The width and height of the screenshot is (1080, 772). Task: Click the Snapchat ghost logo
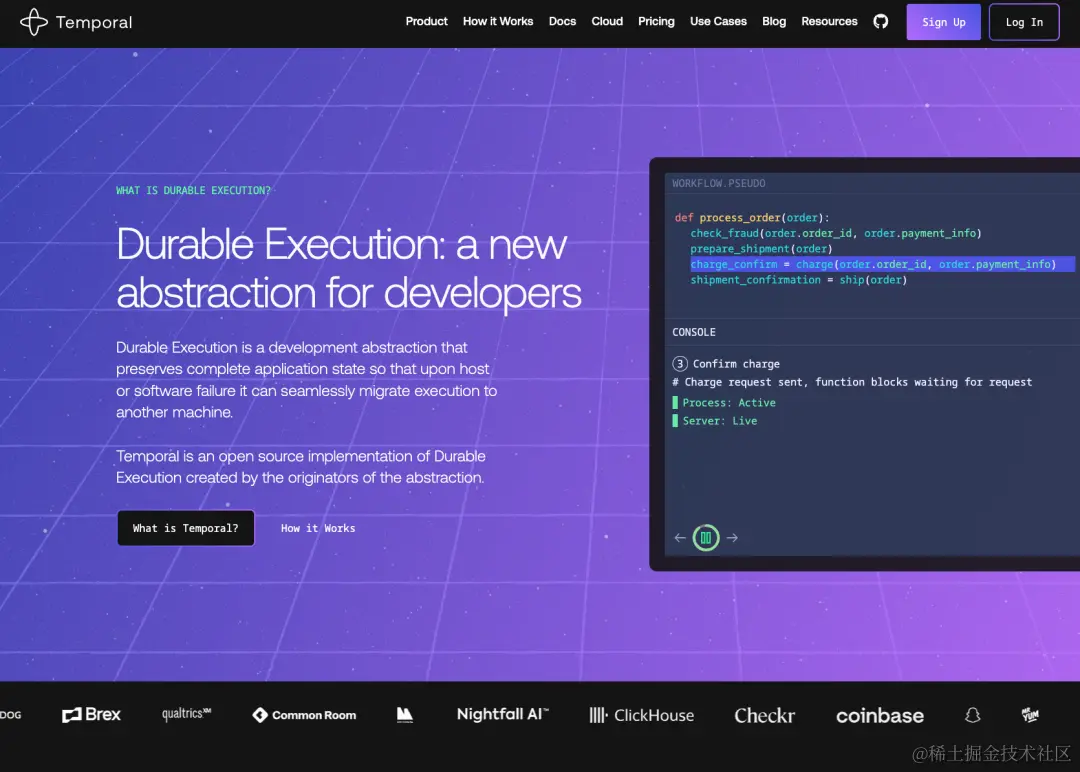[973, 715]
